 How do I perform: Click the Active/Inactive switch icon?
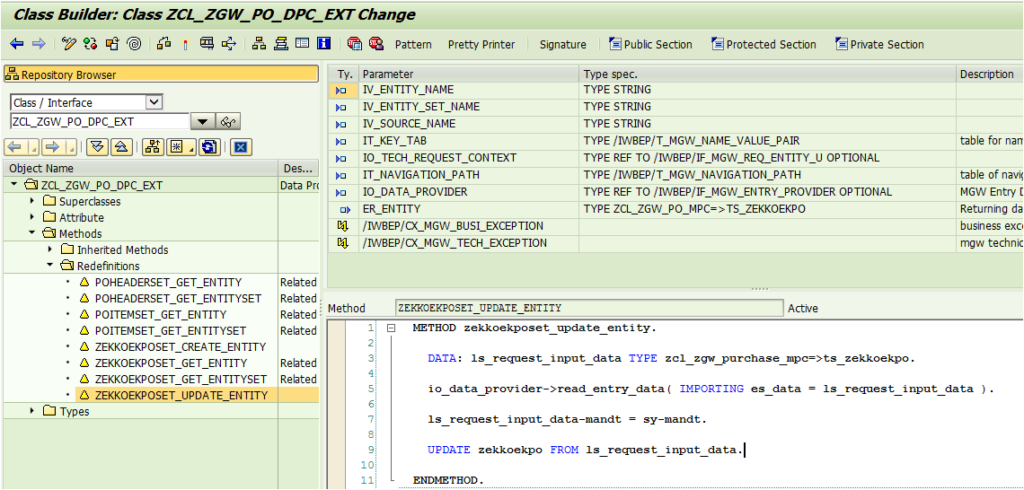pos(90,44)
